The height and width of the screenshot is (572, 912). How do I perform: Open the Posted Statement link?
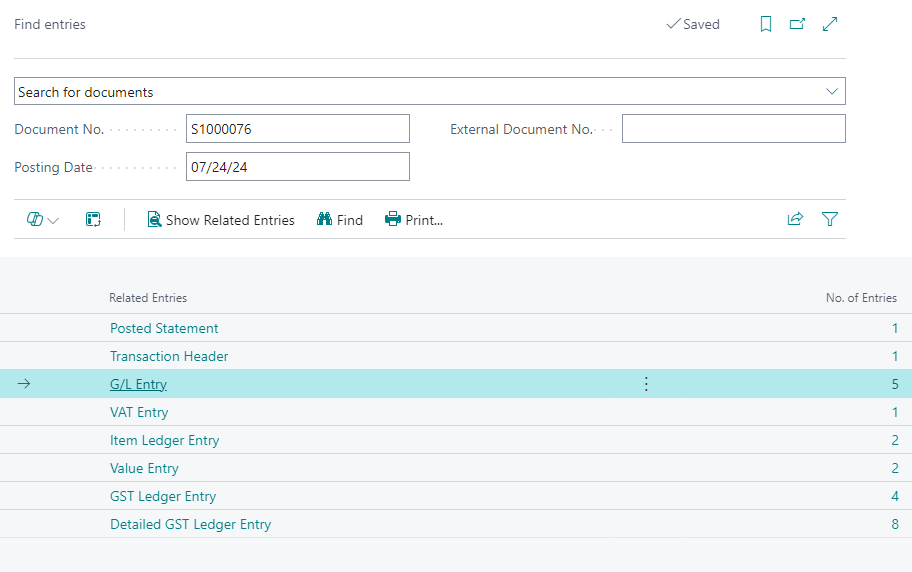tap(164, 328)
